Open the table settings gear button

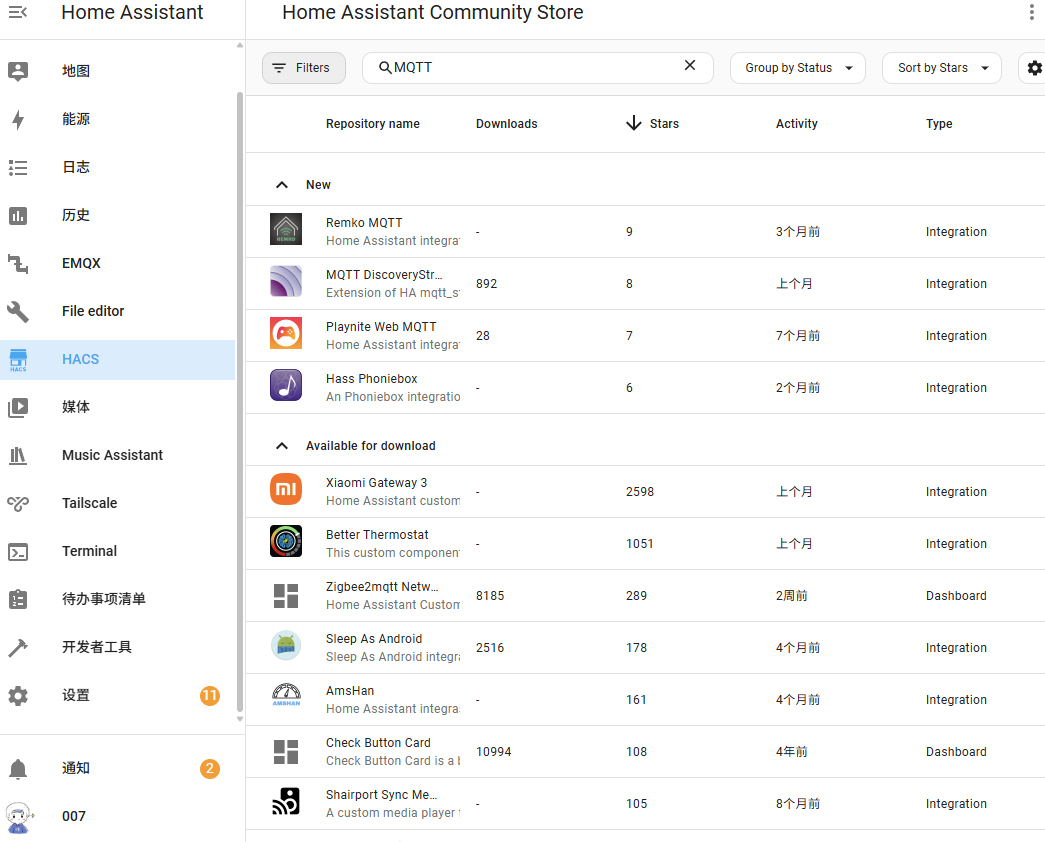coord(1034,68)
